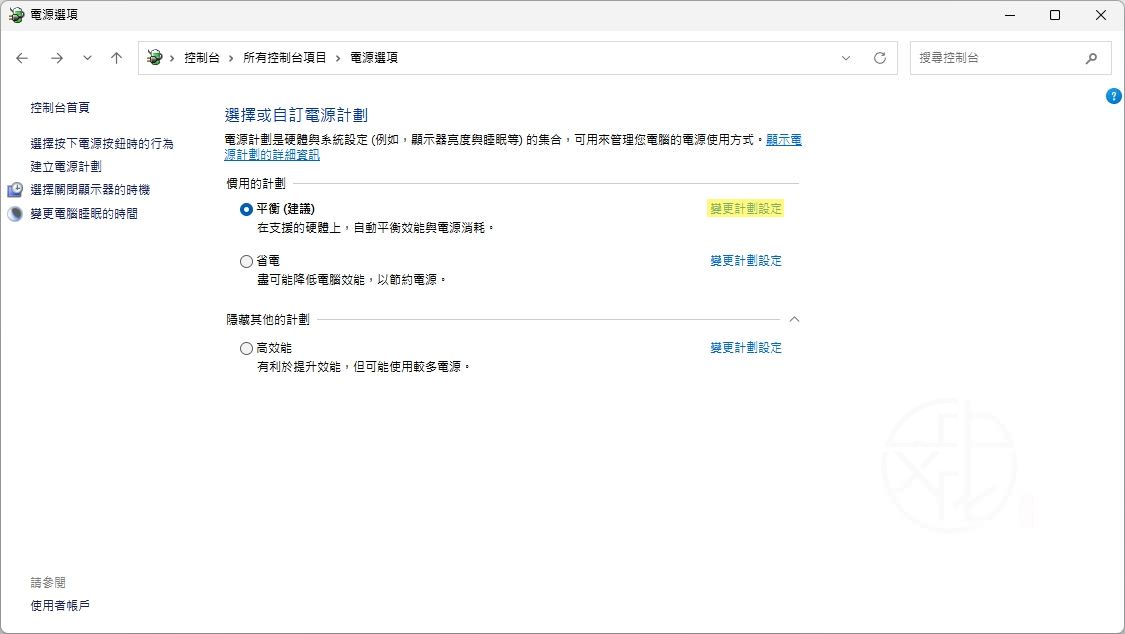The height and width of the screenshot is (634, 1125).
Task: Expand address bar history dropdown
Action: click(x=846, y=58)
